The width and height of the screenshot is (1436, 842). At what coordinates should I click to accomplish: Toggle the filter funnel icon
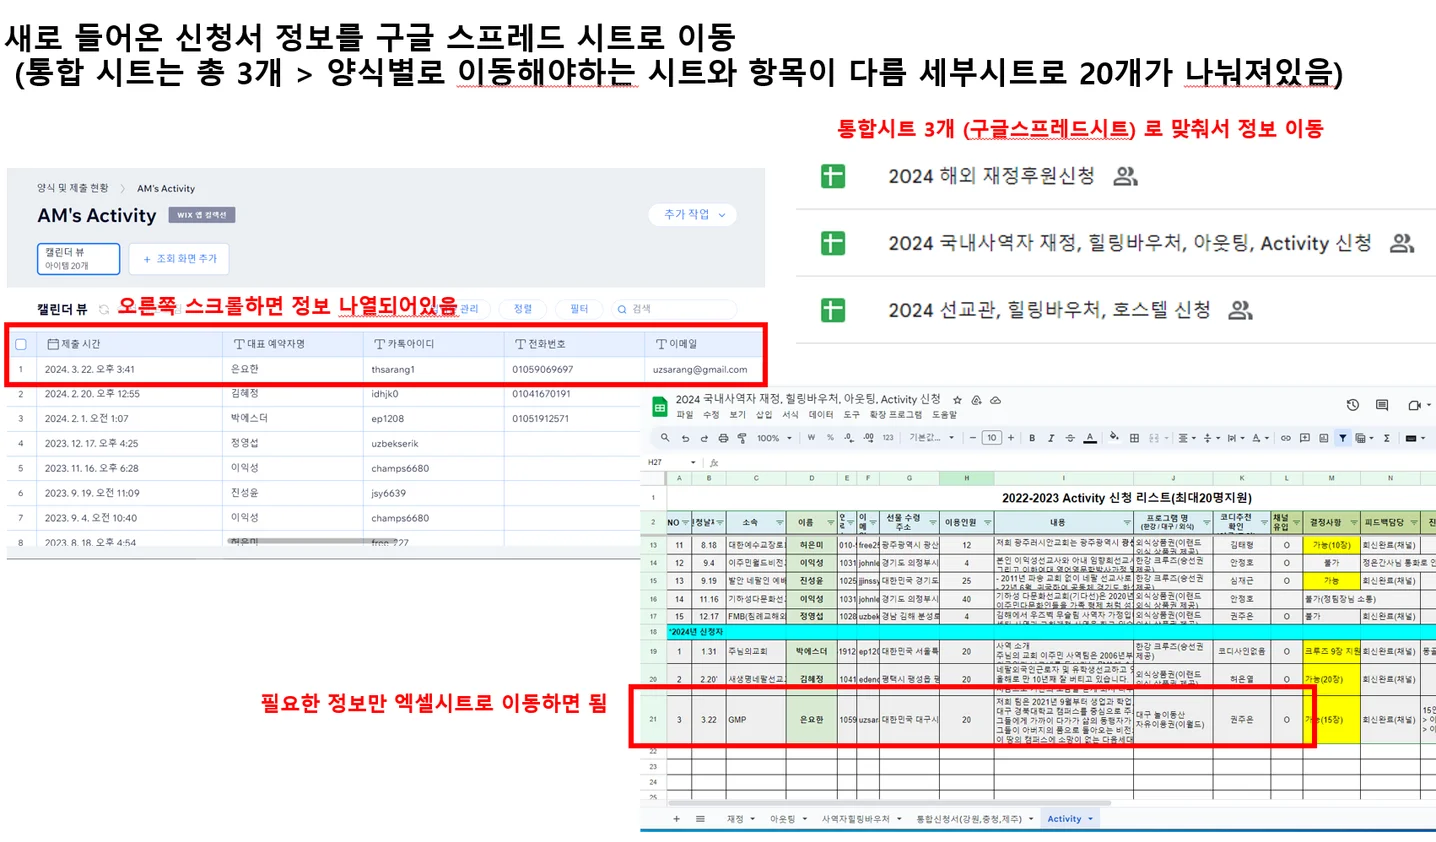[x=1342, y=438]
